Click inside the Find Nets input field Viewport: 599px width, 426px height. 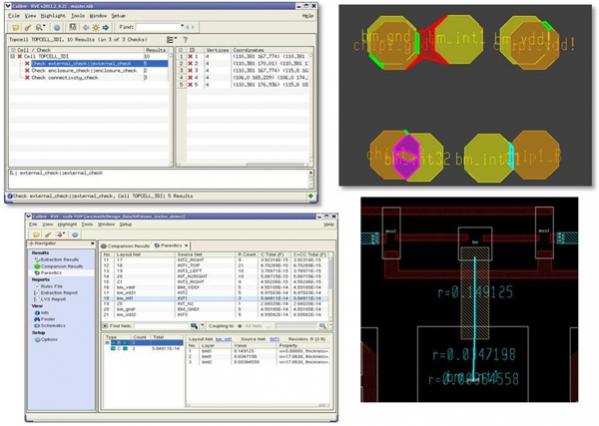(x=162, y=326)
